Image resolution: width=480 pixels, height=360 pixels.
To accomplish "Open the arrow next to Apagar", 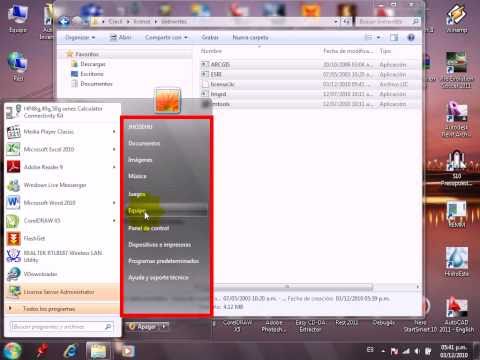I will [x=164, y=326].
